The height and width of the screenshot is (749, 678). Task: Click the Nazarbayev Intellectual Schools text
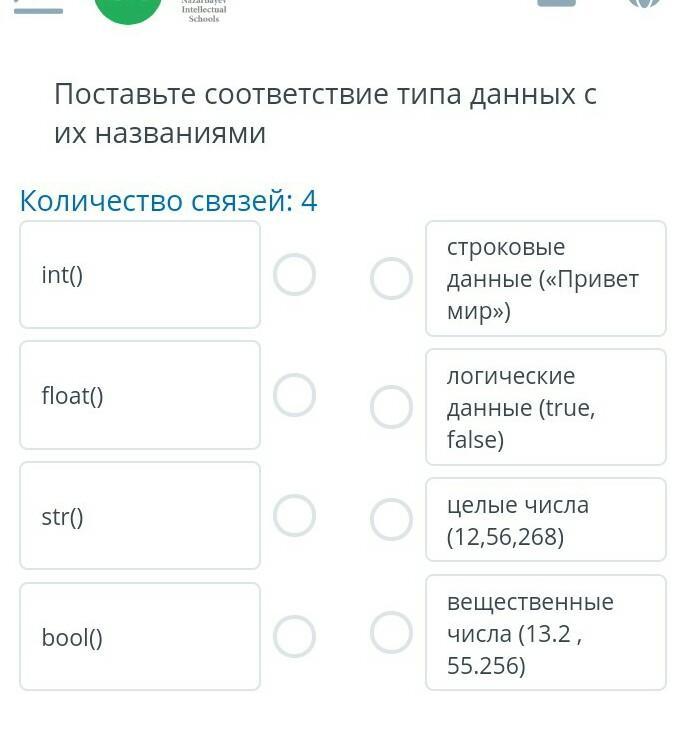[204, 11]
